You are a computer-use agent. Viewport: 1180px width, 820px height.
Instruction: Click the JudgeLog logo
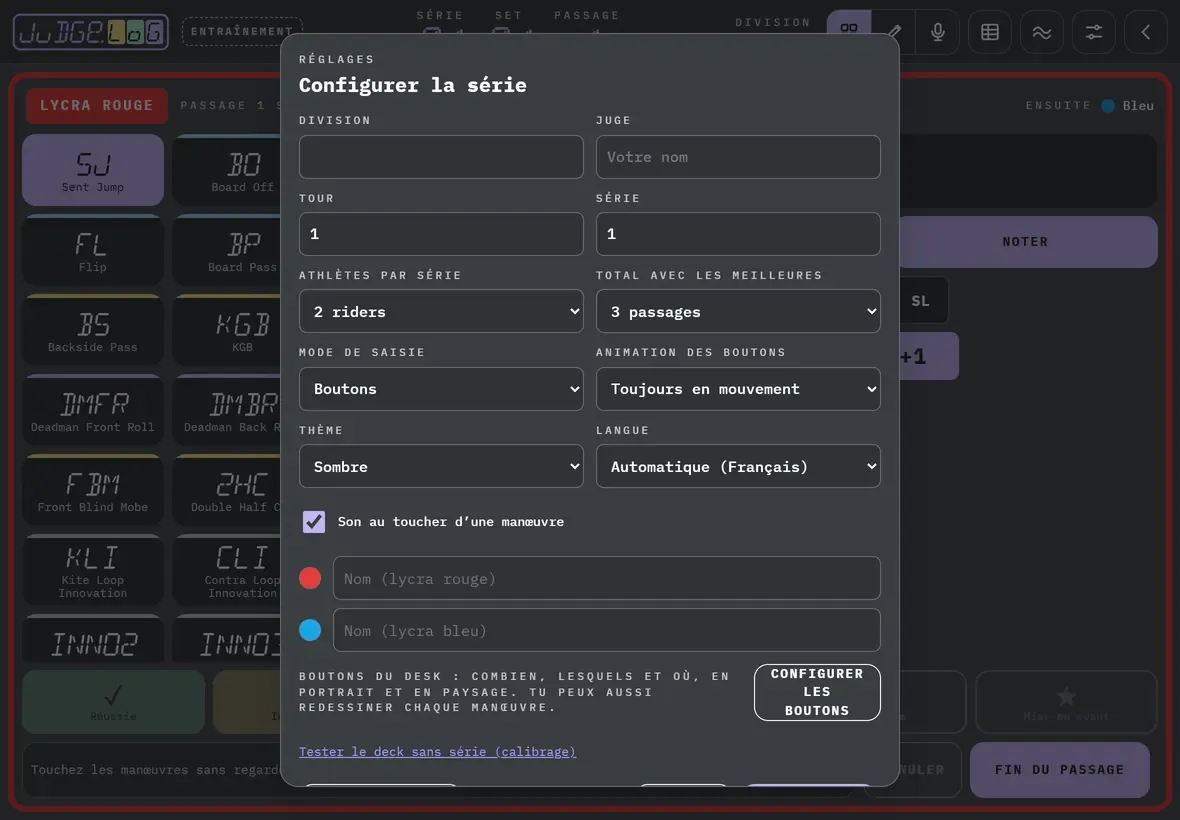click(x=91, y=32)
